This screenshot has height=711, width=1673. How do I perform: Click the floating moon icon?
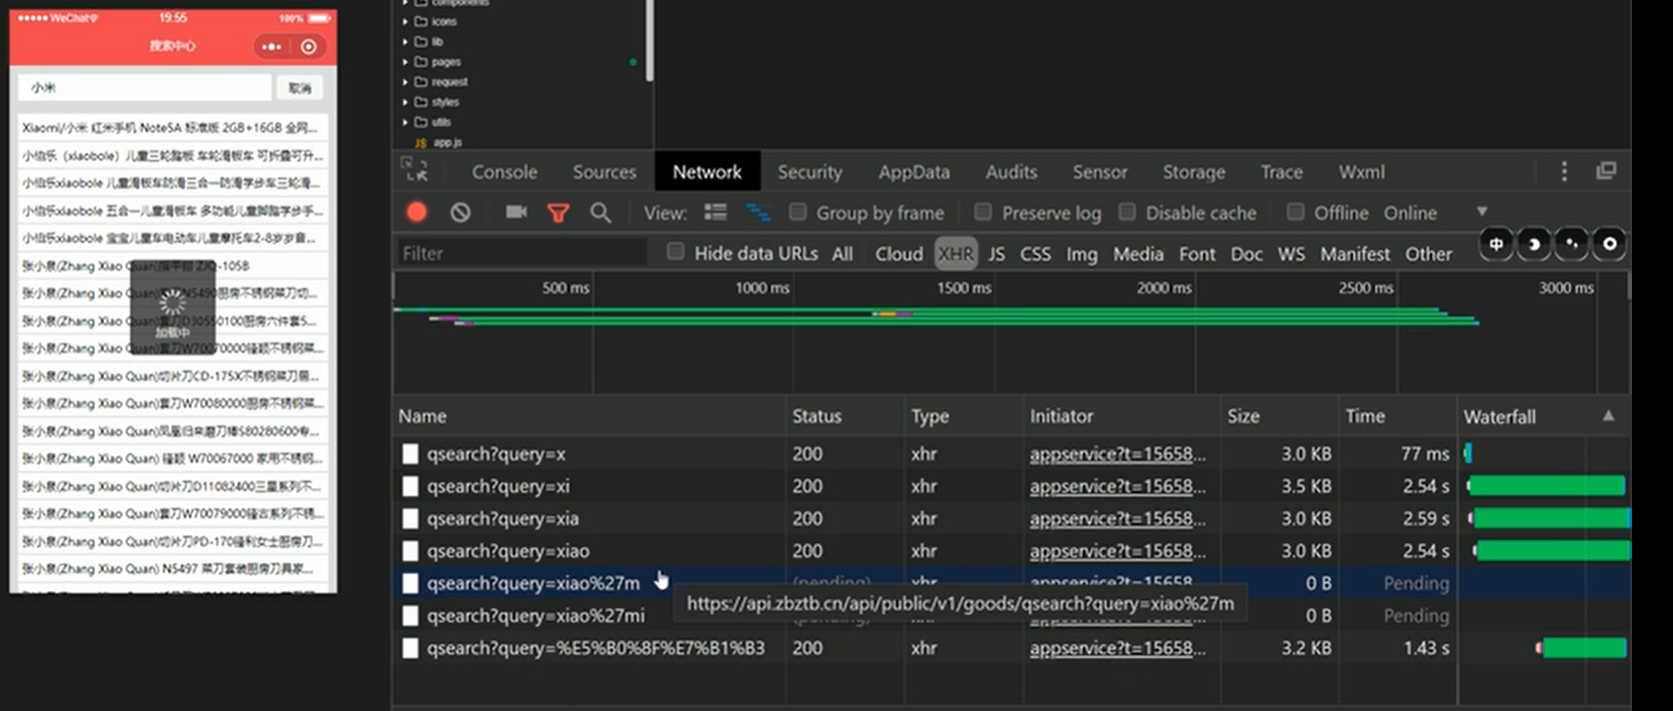point(1534,243)
